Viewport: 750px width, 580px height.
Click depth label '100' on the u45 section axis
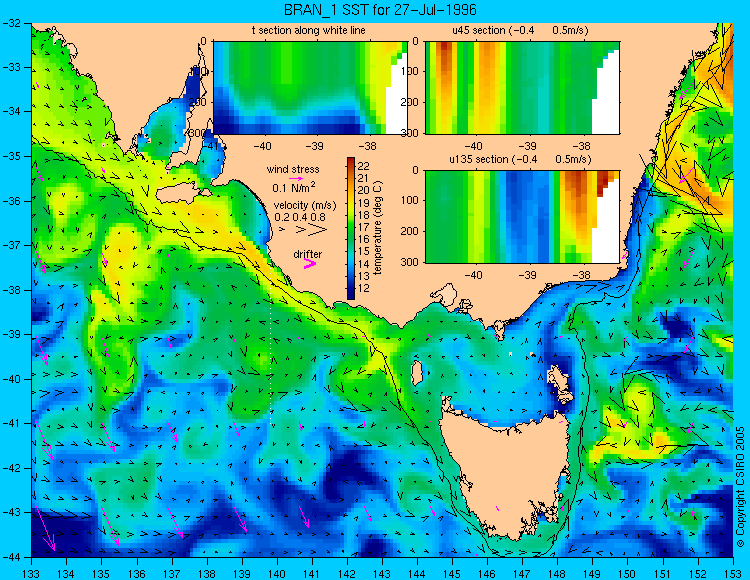(x=411, y=71)
